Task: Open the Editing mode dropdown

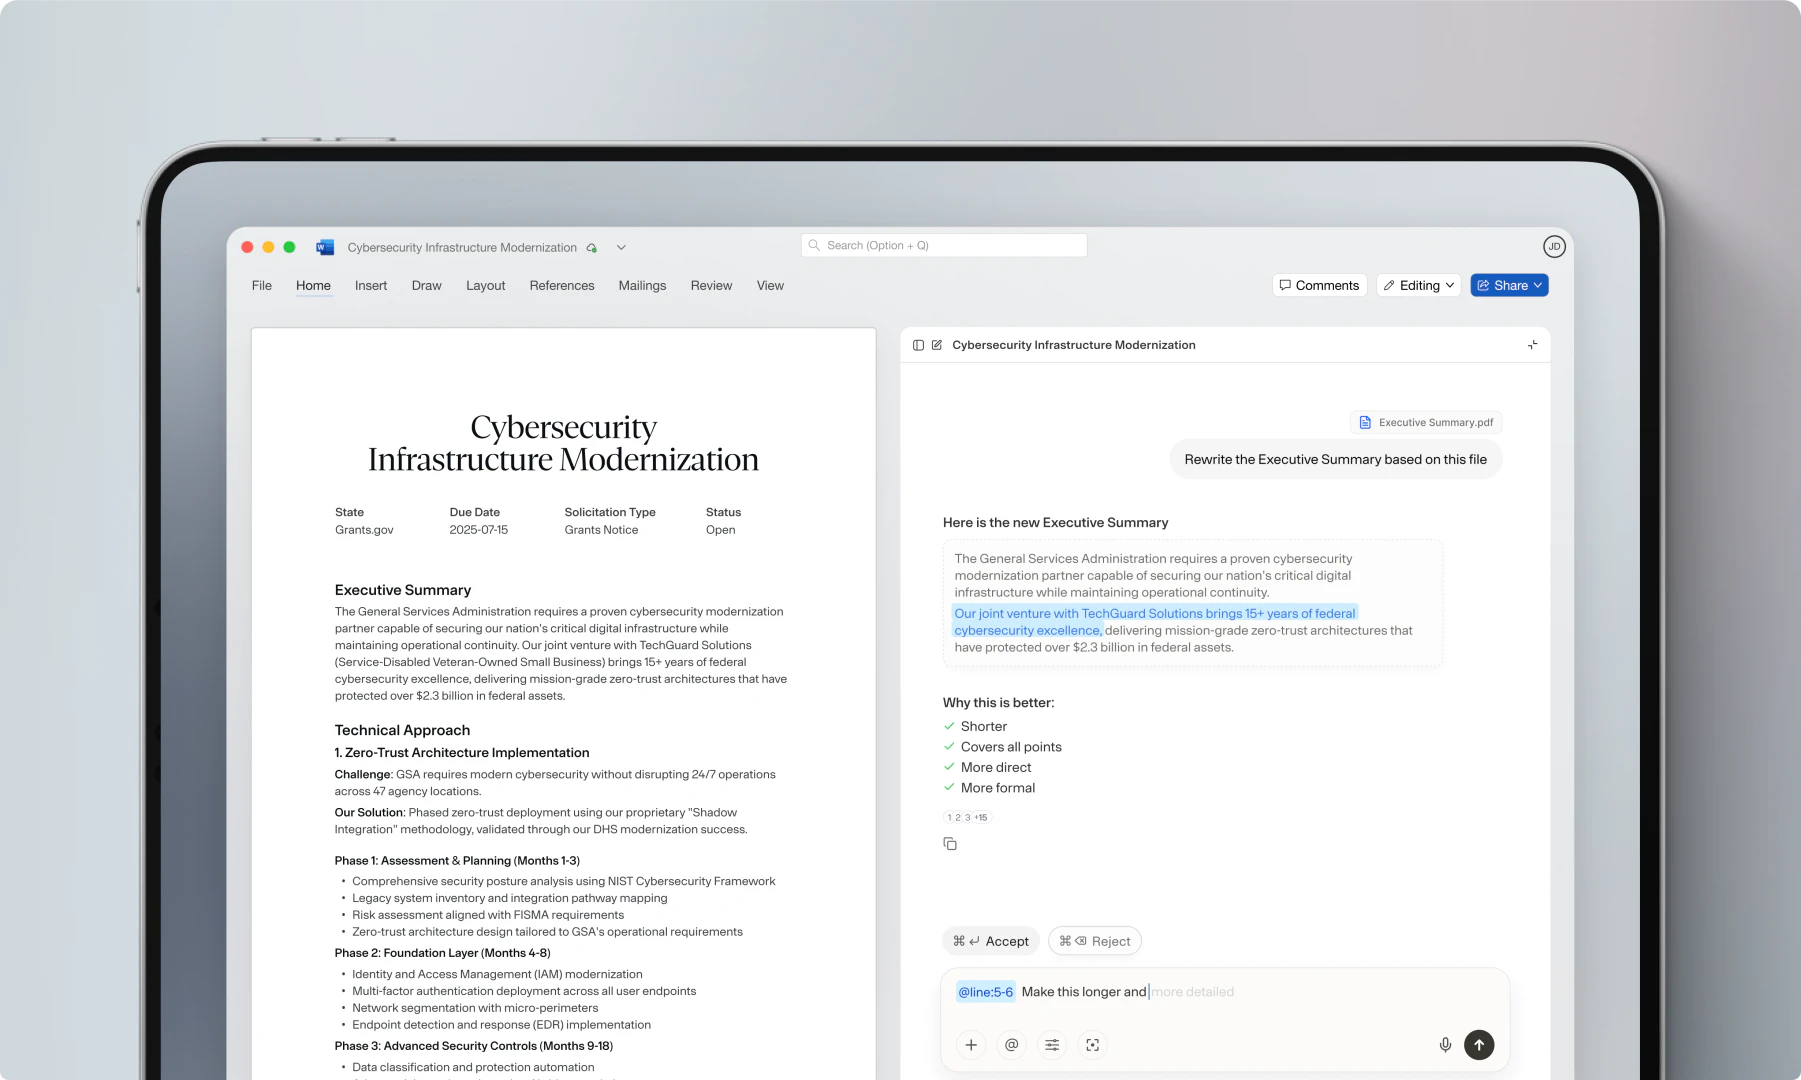Action: tap(1418, 286)
